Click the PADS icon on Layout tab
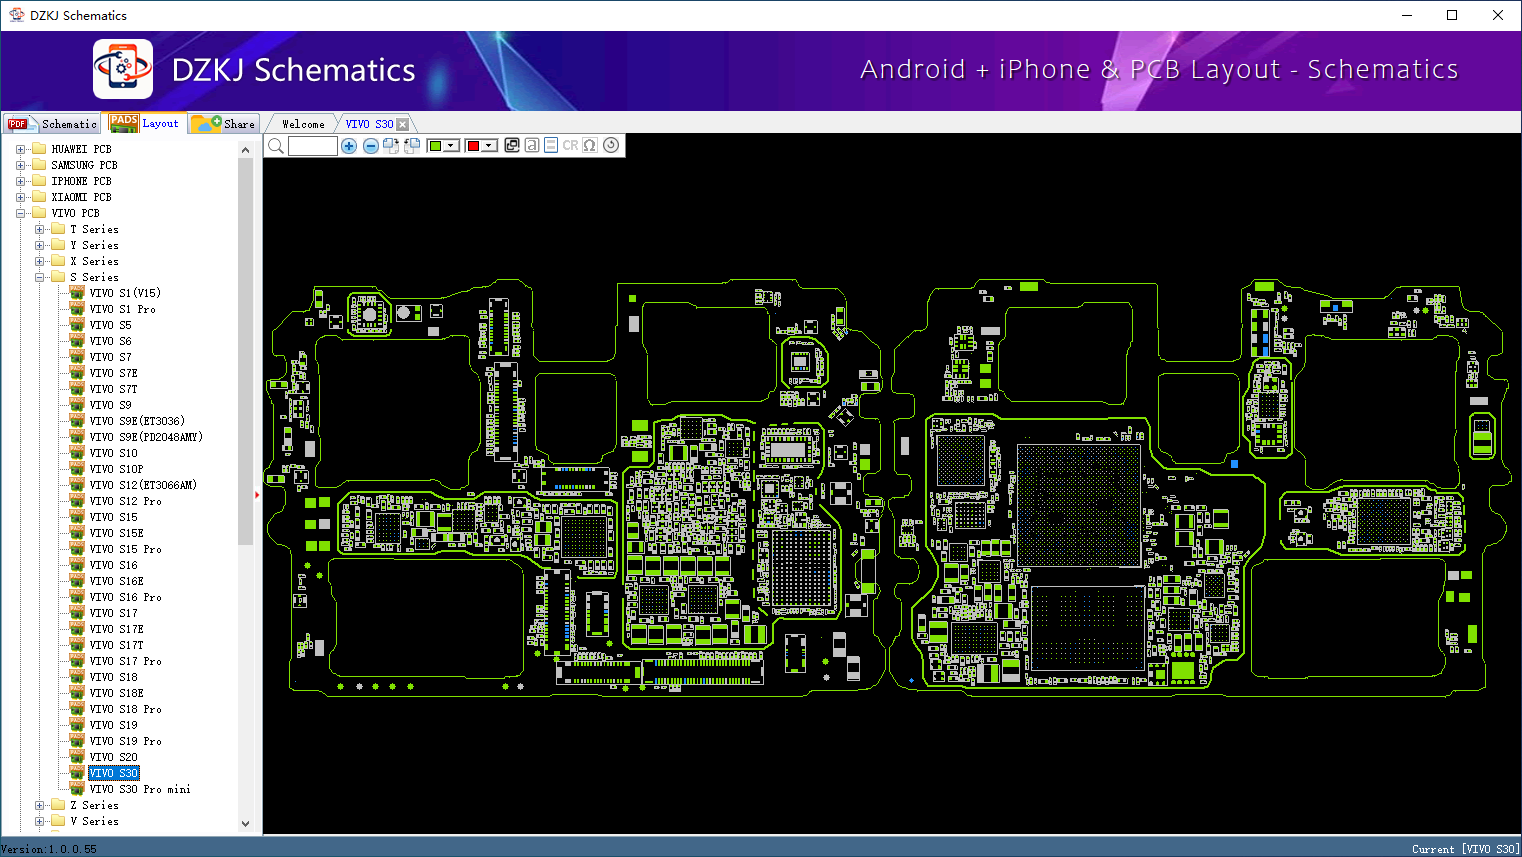The height and width of the screenshot is (857, 1522). 124,122
